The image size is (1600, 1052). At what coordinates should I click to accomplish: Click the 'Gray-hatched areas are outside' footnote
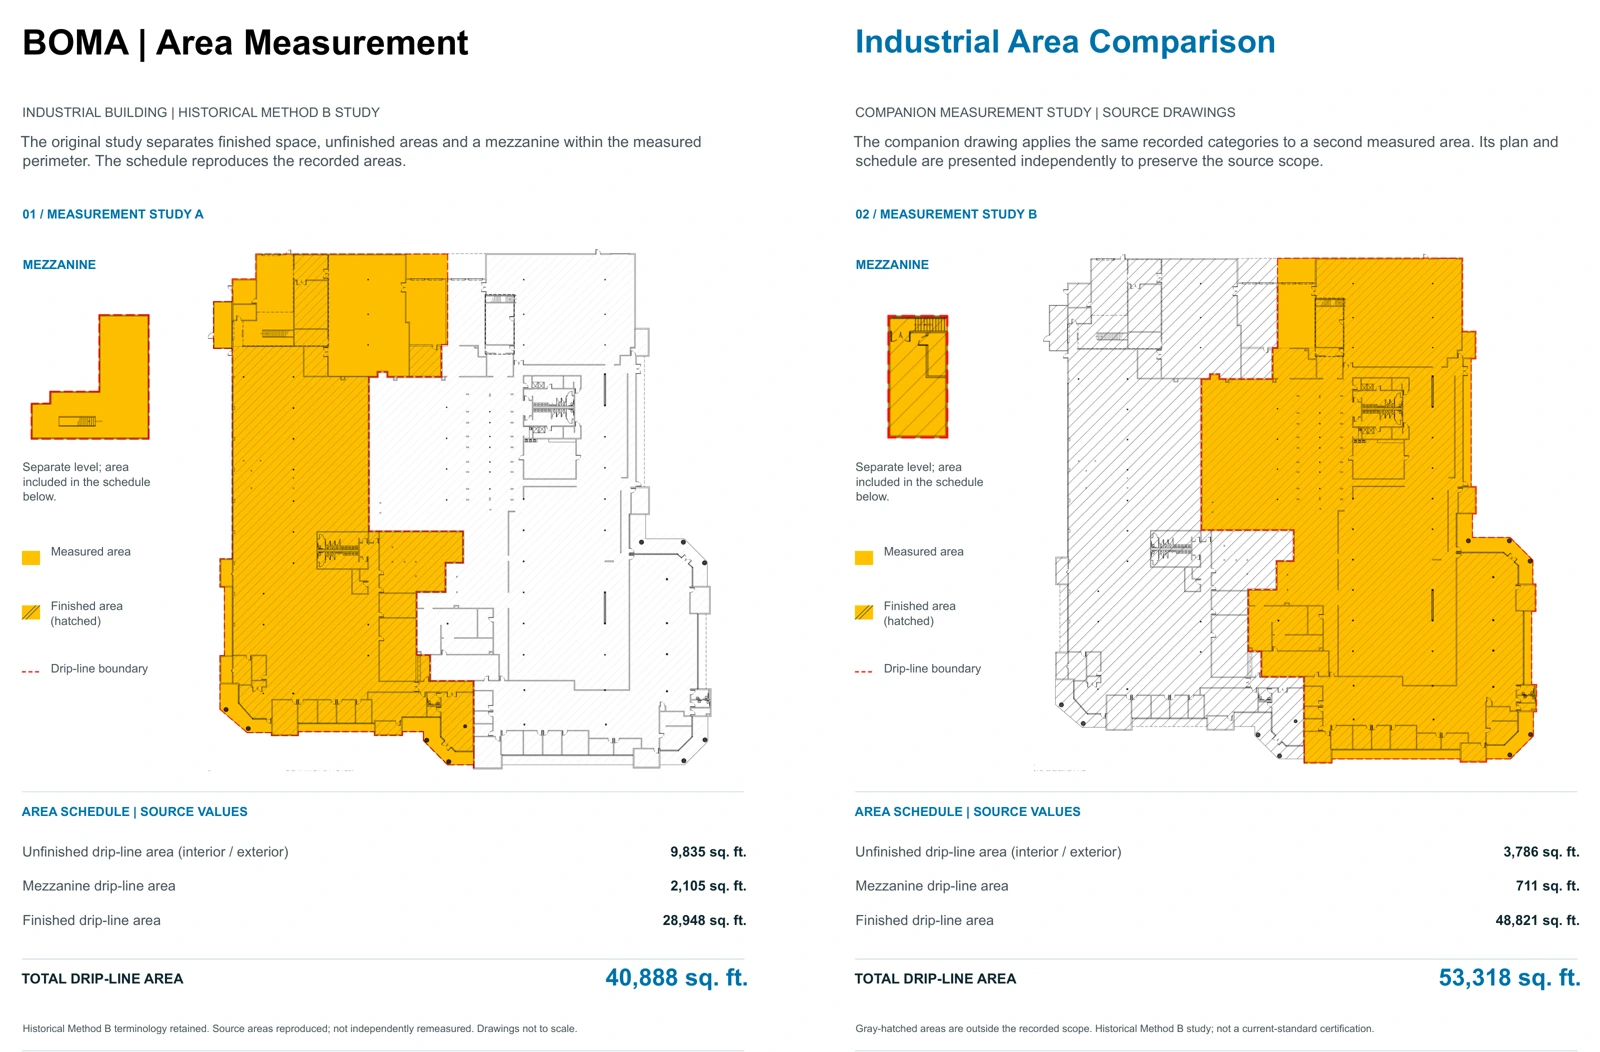pyautogui.click(x=1114, y=1028)
